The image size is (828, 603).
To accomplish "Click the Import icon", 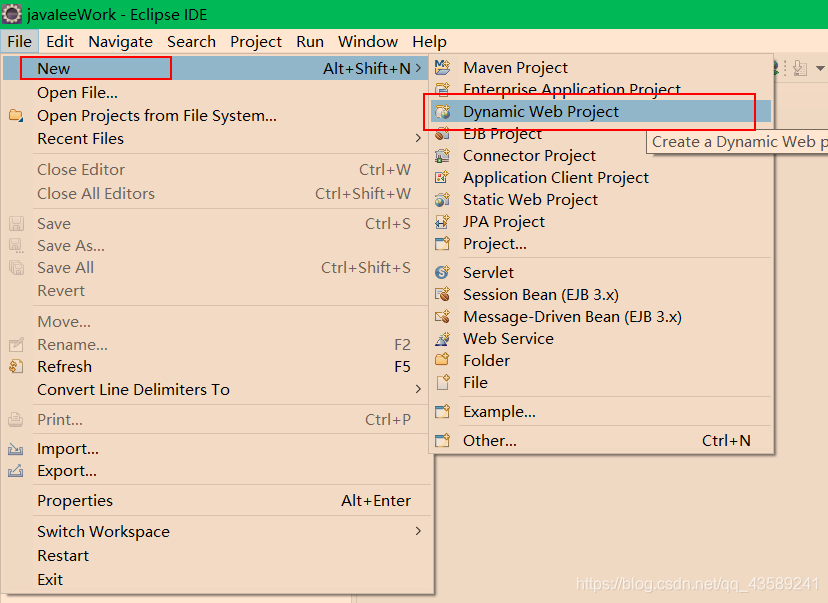I will 16,449.
